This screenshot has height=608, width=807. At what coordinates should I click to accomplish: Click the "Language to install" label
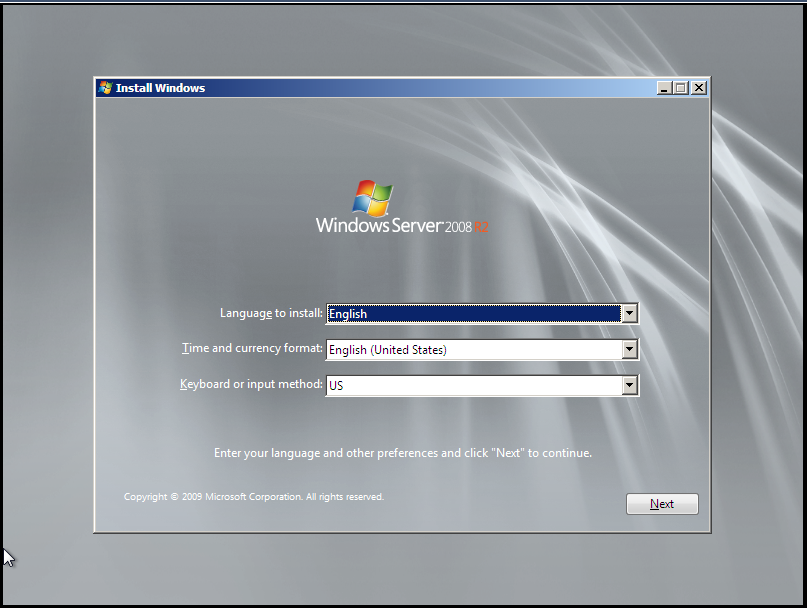point(271,313)
